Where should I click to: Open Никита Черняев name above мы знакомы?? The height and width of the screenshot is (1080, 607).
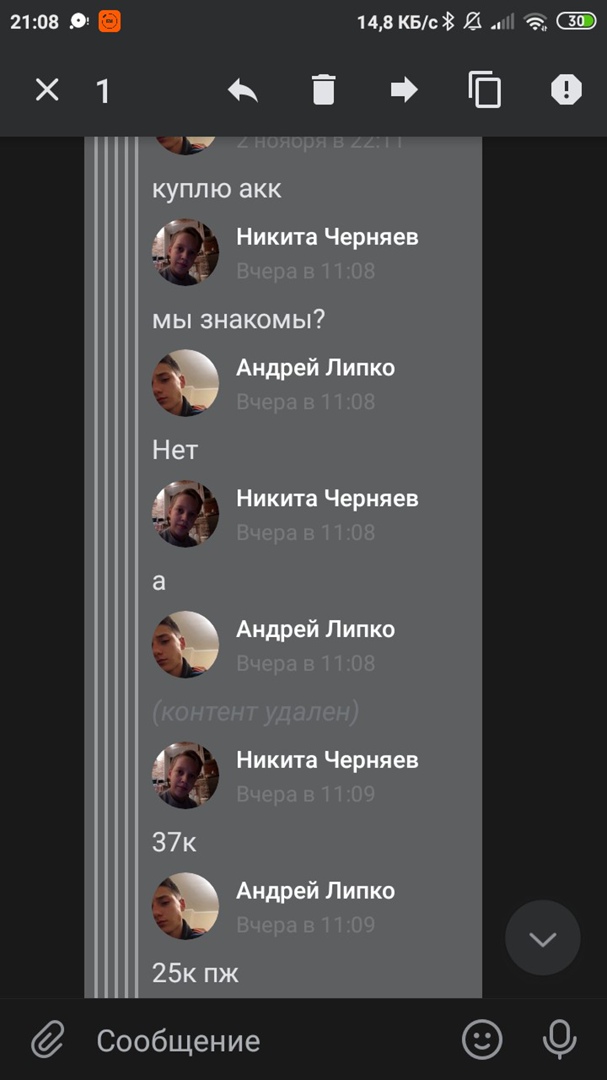coord(327,237)
